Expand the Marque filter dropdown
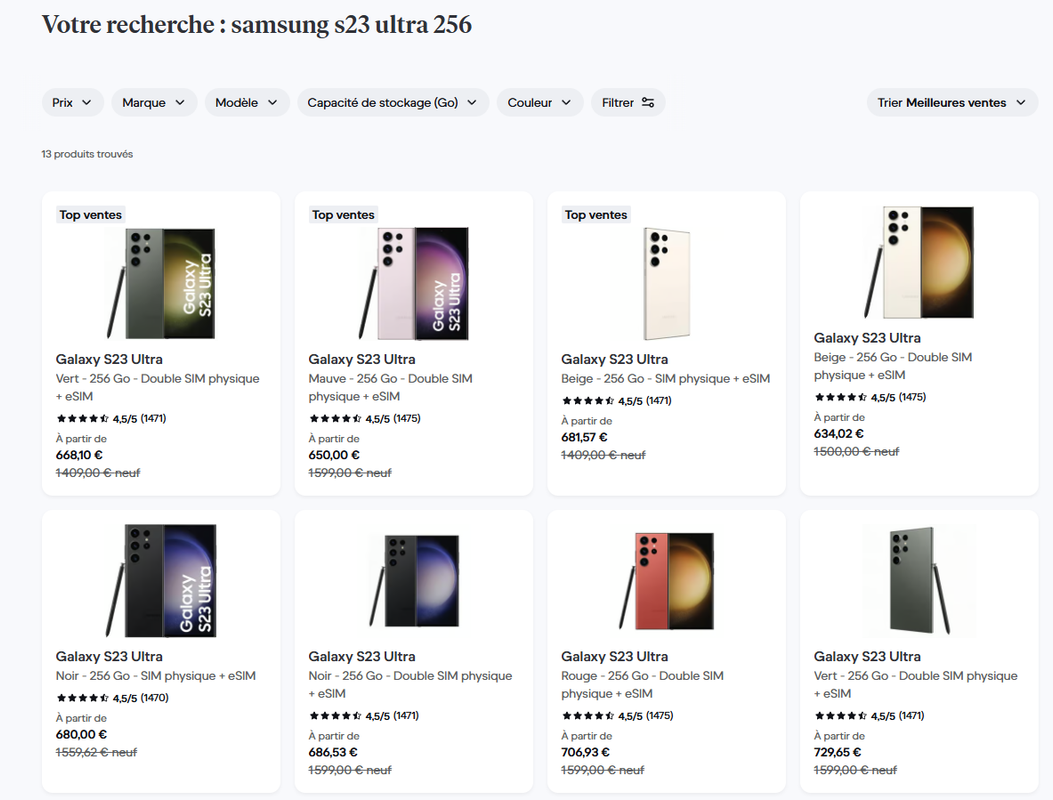Viewport: 1053px width, 800px height. [154, 102]
